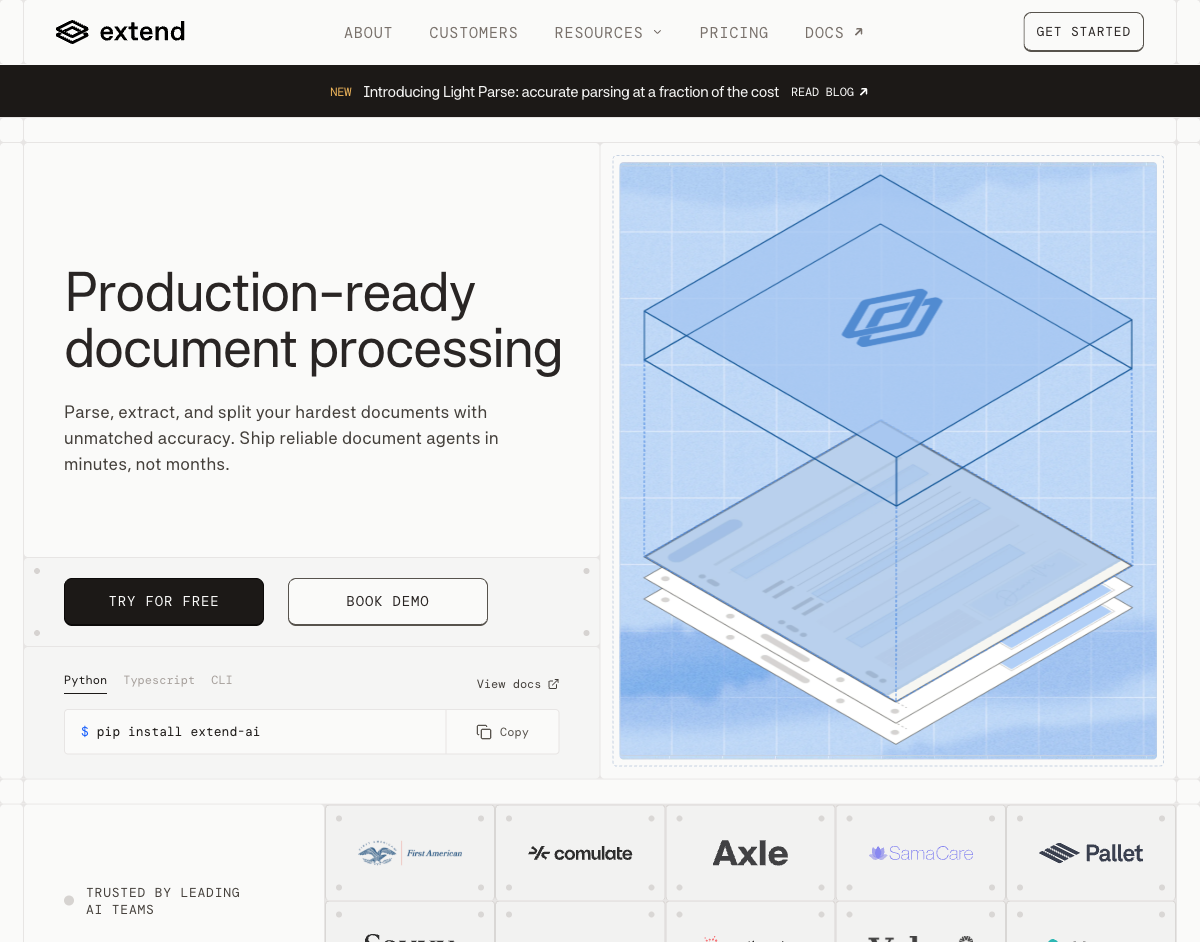The image size is (1200, 942).
Task: Click the arrow icon next to Read Blog
Action: 863,91
